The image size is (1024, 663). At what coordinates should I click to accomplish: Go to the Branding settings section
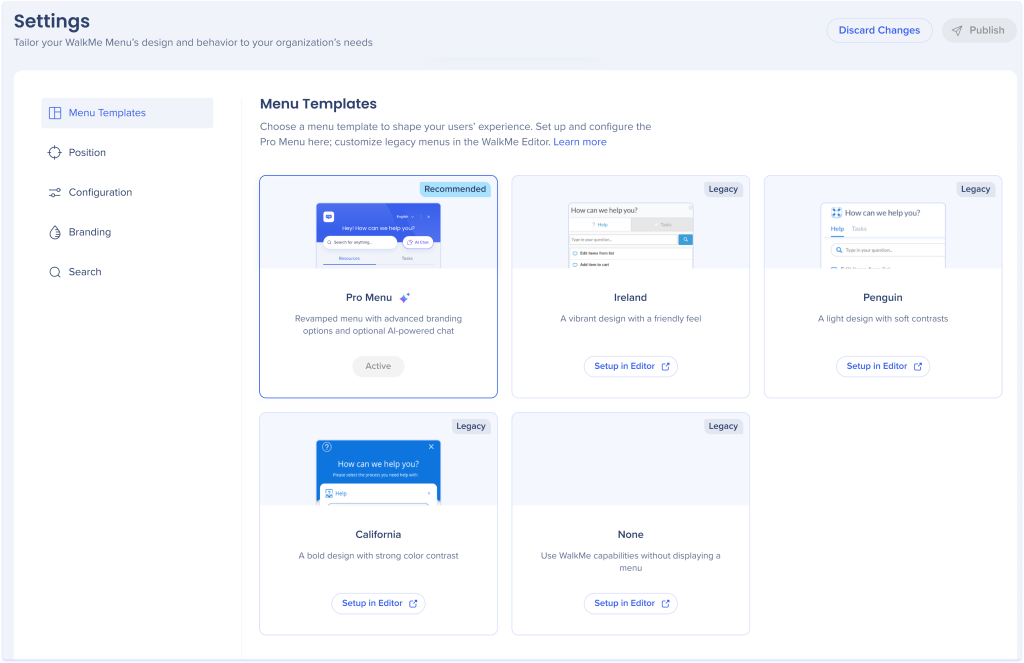[x=90, y=232]
